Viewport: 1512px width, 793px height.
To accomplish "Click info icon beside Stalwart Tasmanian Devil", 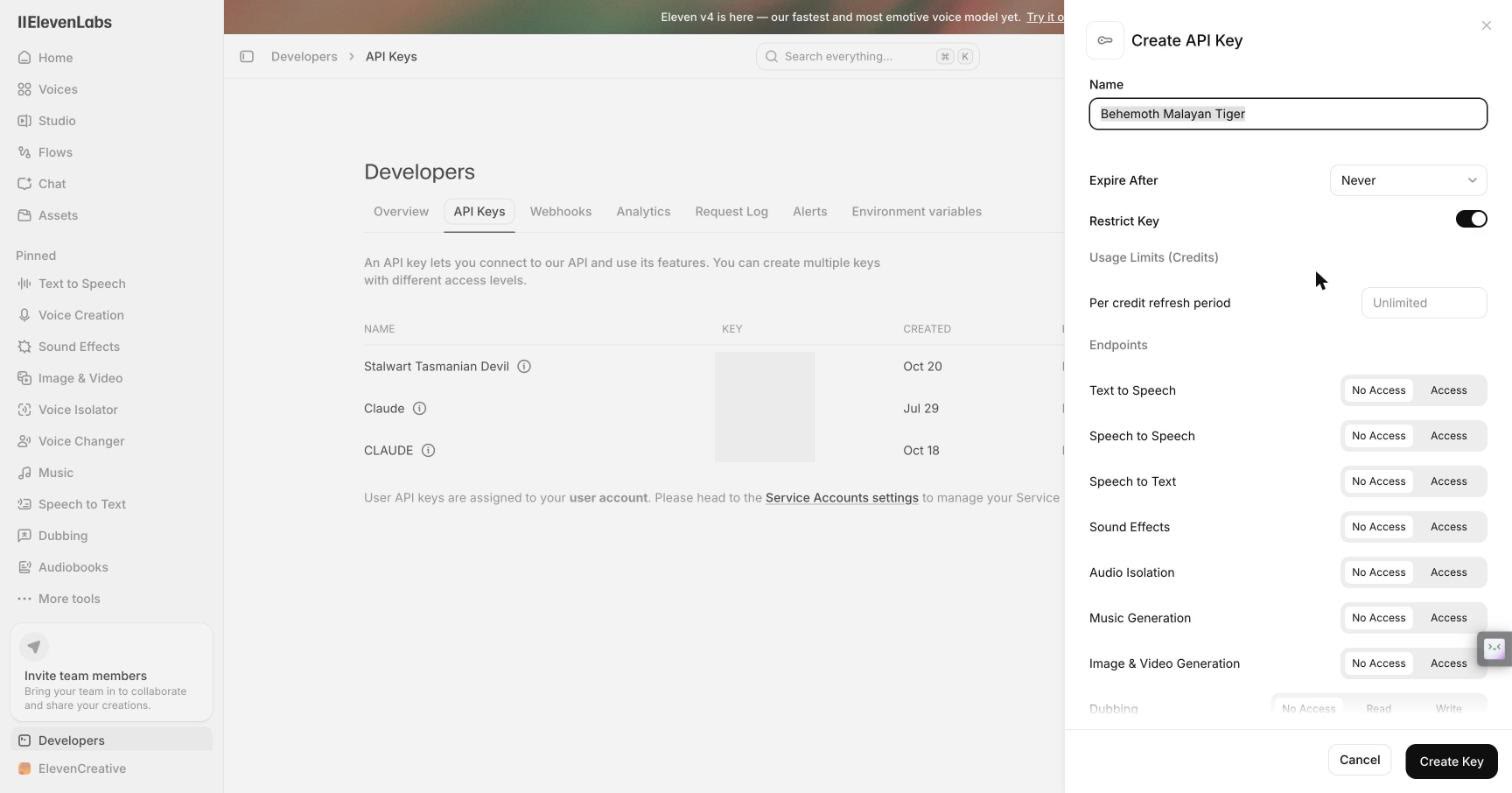I will click(524, 366).
